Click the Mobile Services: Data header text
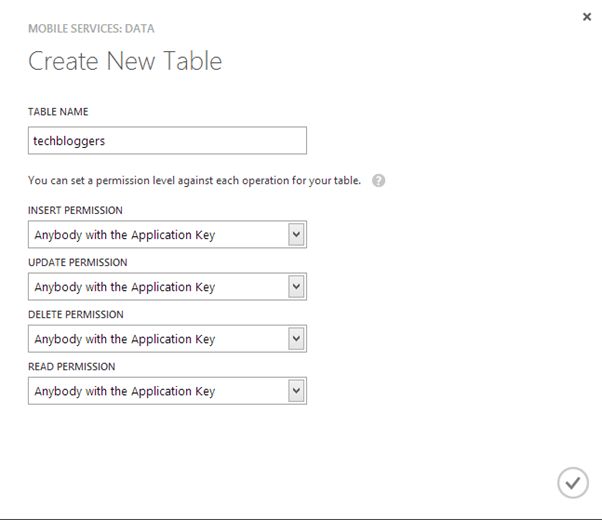The width and height of the screenshot is (602, 520). click(x=91, y=28)
